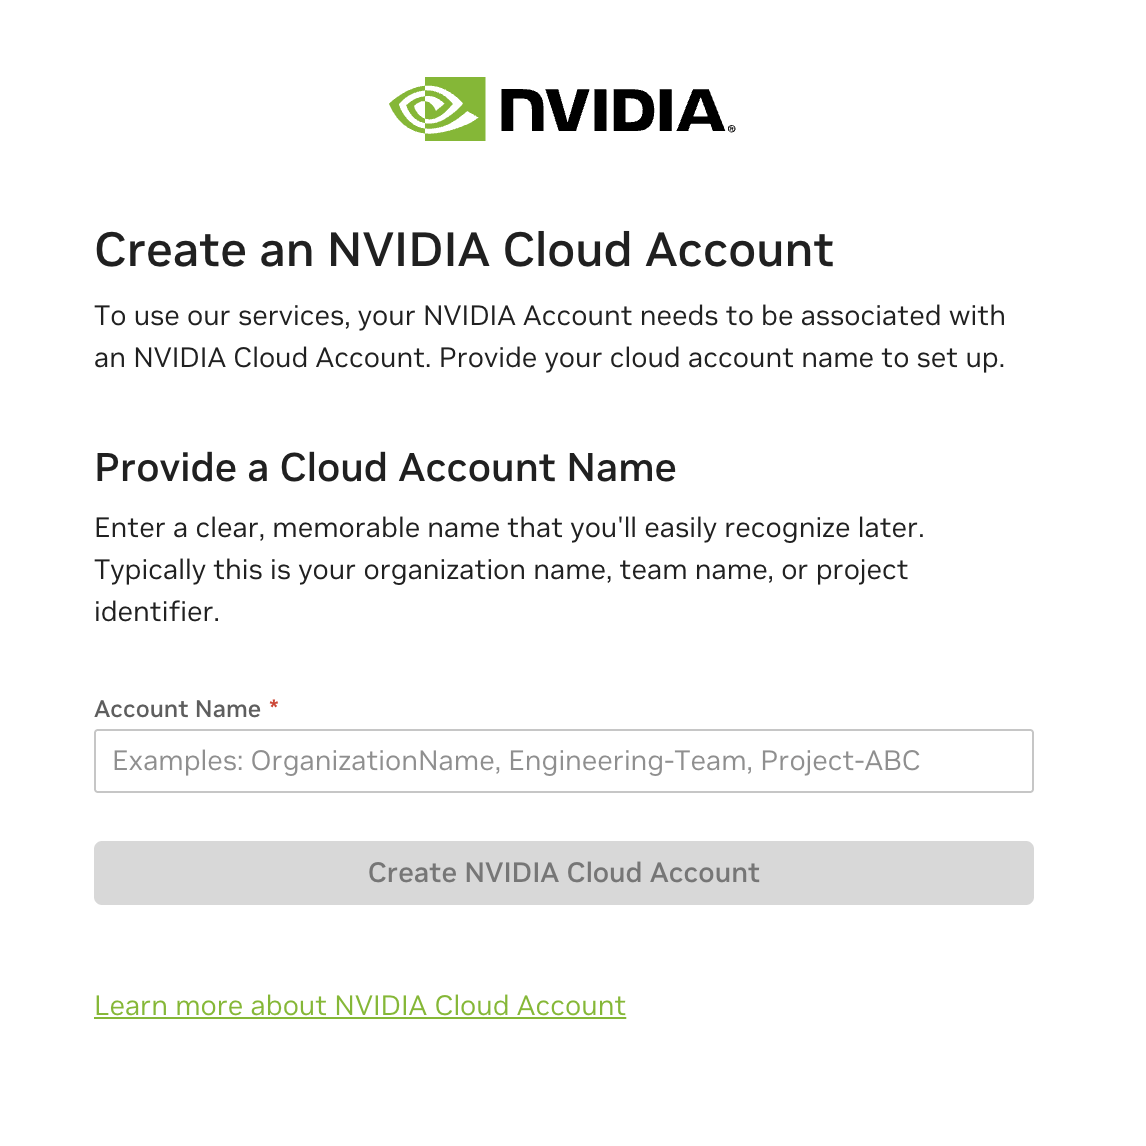Click the "Examples:" placeholder text in the field
The width and height of the screenshot is (1146, 1146).
click(178, 761)
